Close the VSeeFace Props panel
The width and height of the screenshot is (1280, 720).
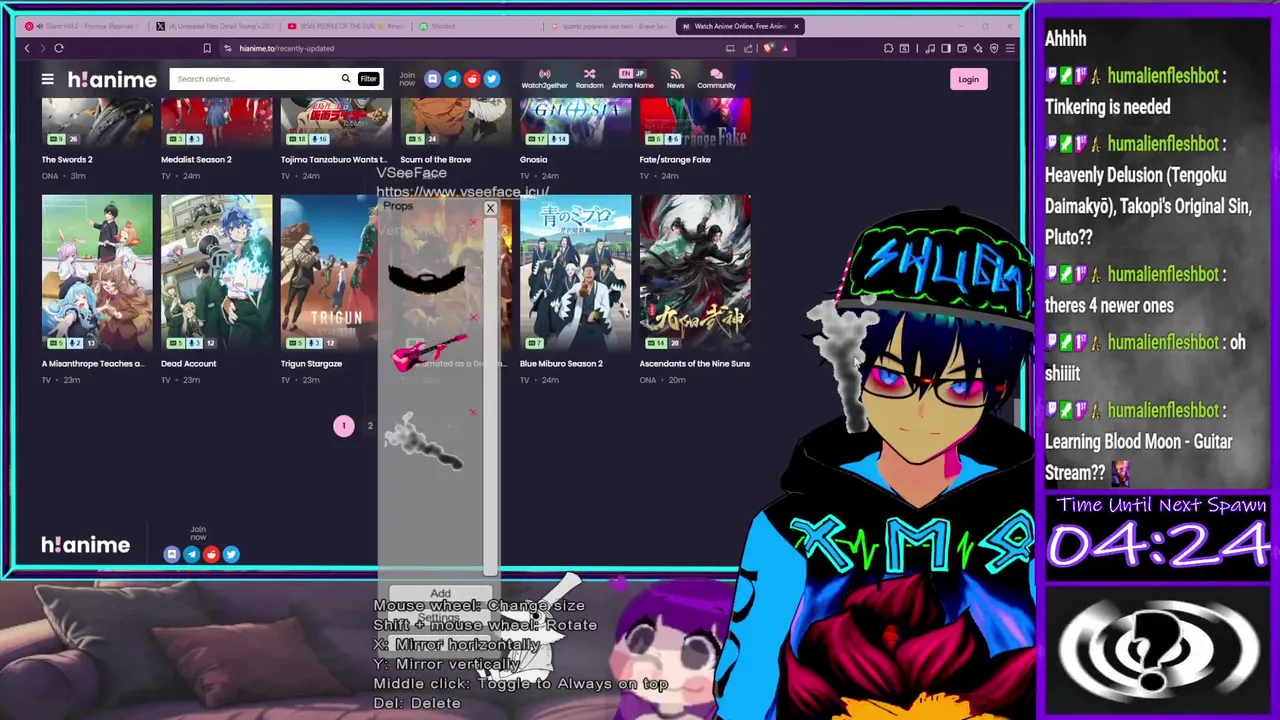[490, 208]
